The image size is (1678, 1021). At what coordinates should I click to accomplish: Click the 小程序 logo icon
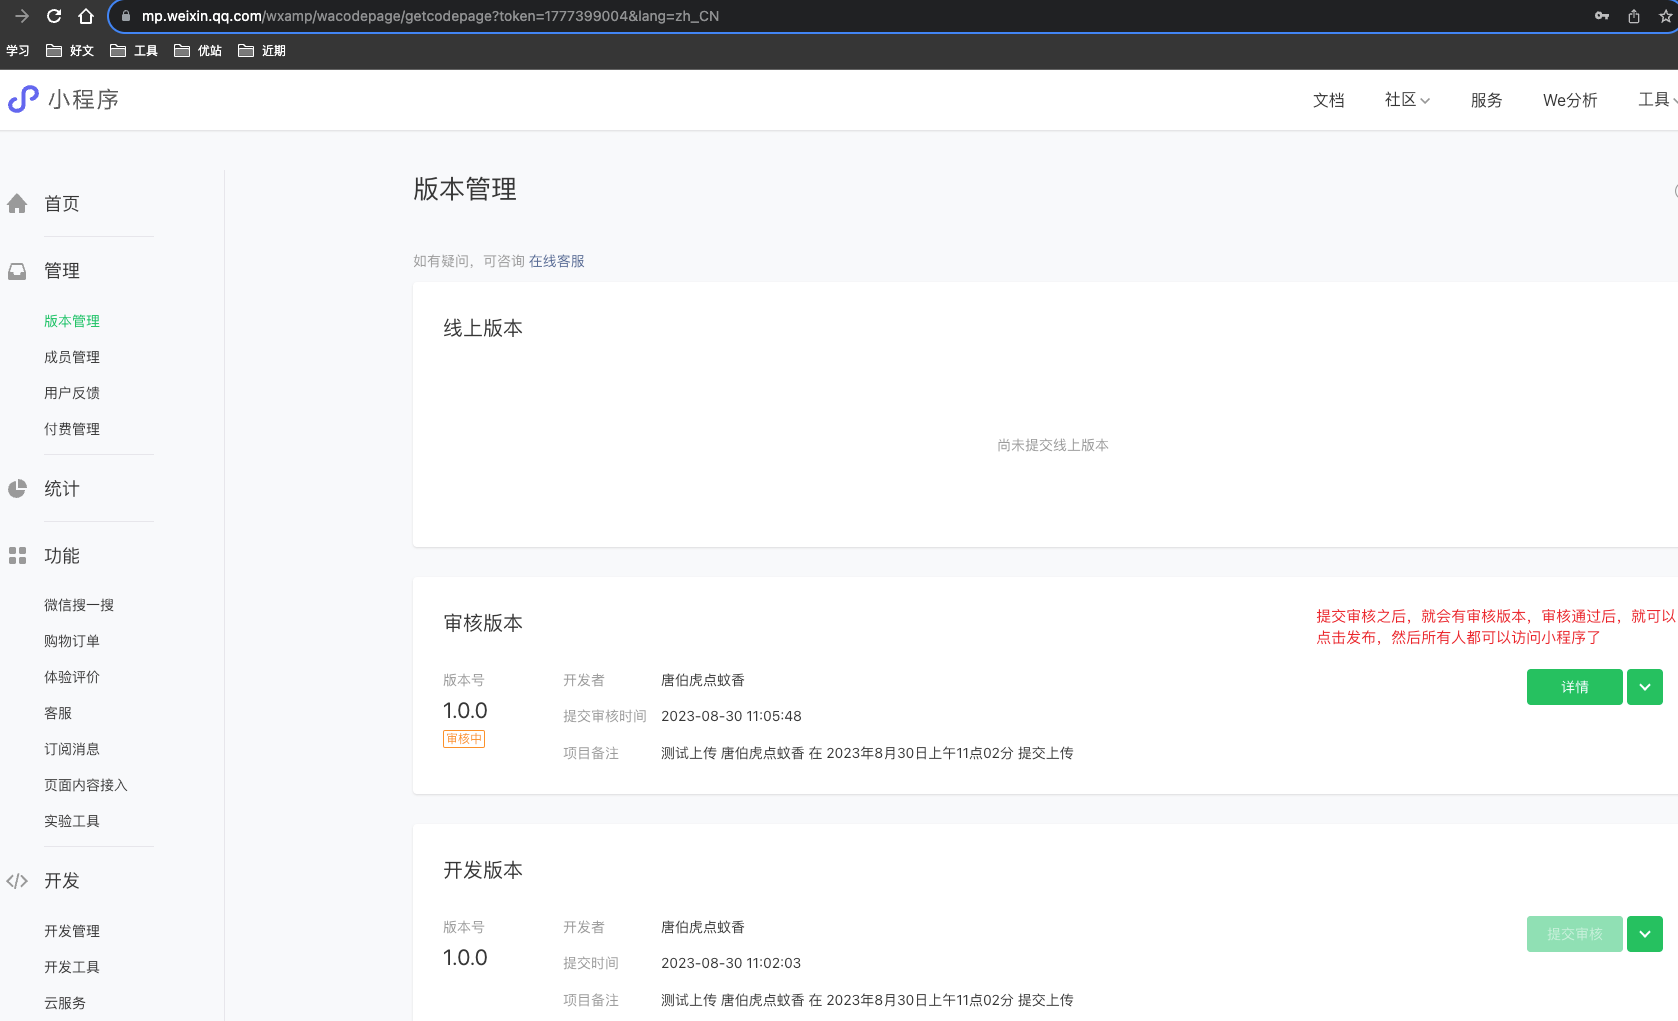coord(23,99)
